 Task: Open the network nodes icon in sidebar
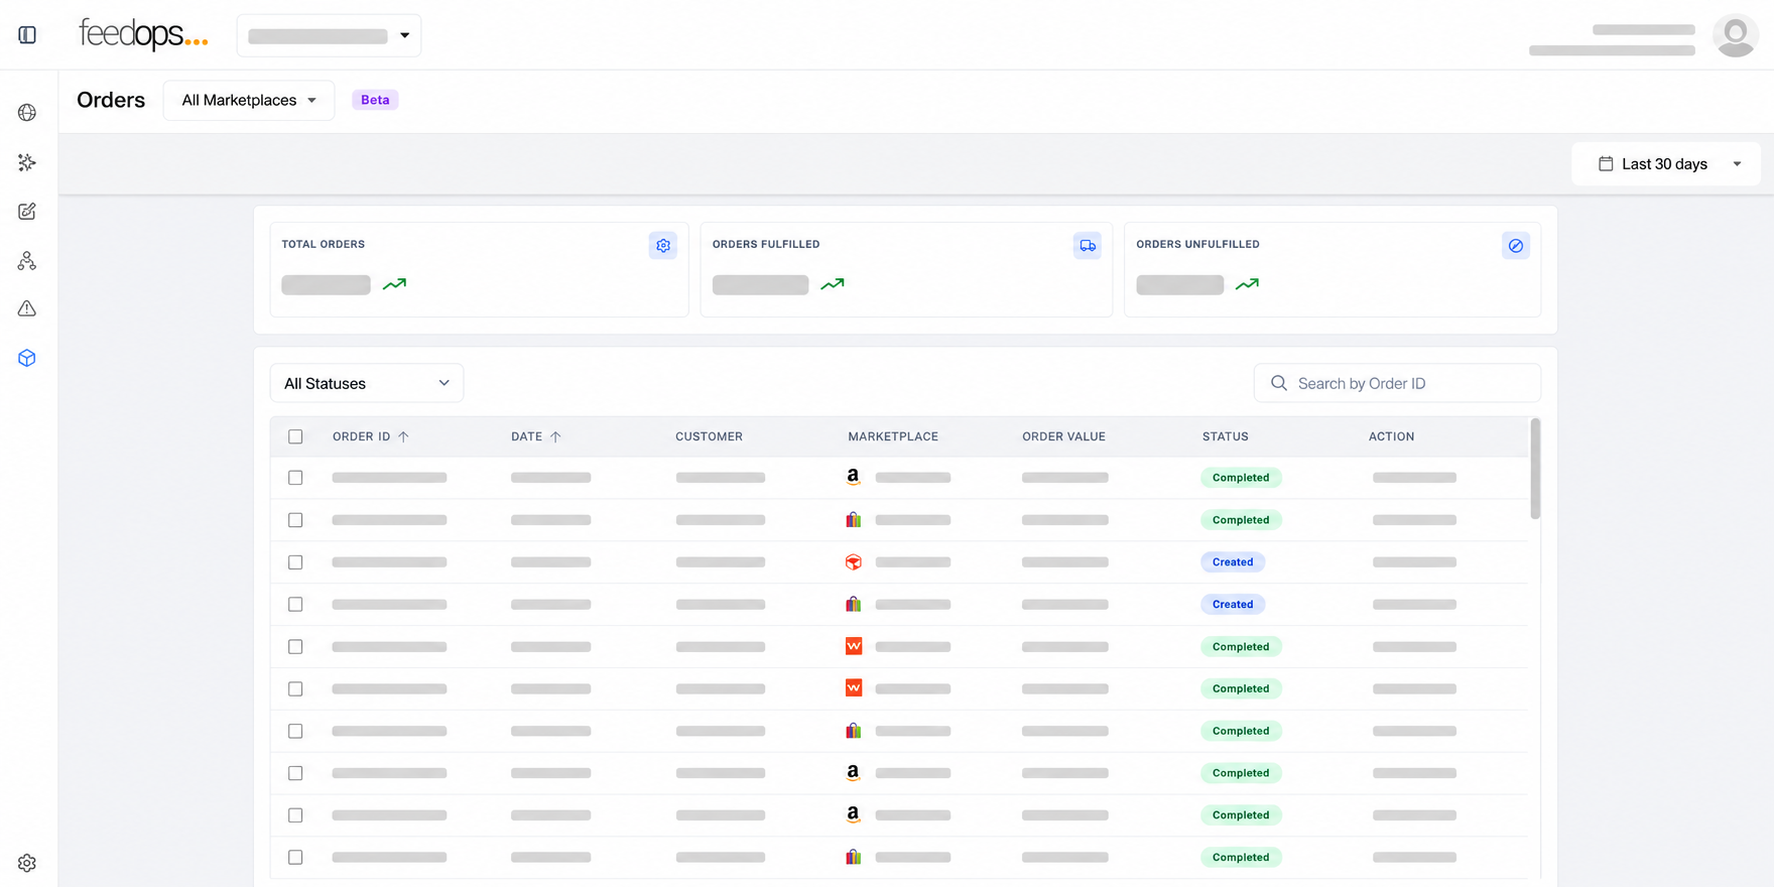coord(27,261)
